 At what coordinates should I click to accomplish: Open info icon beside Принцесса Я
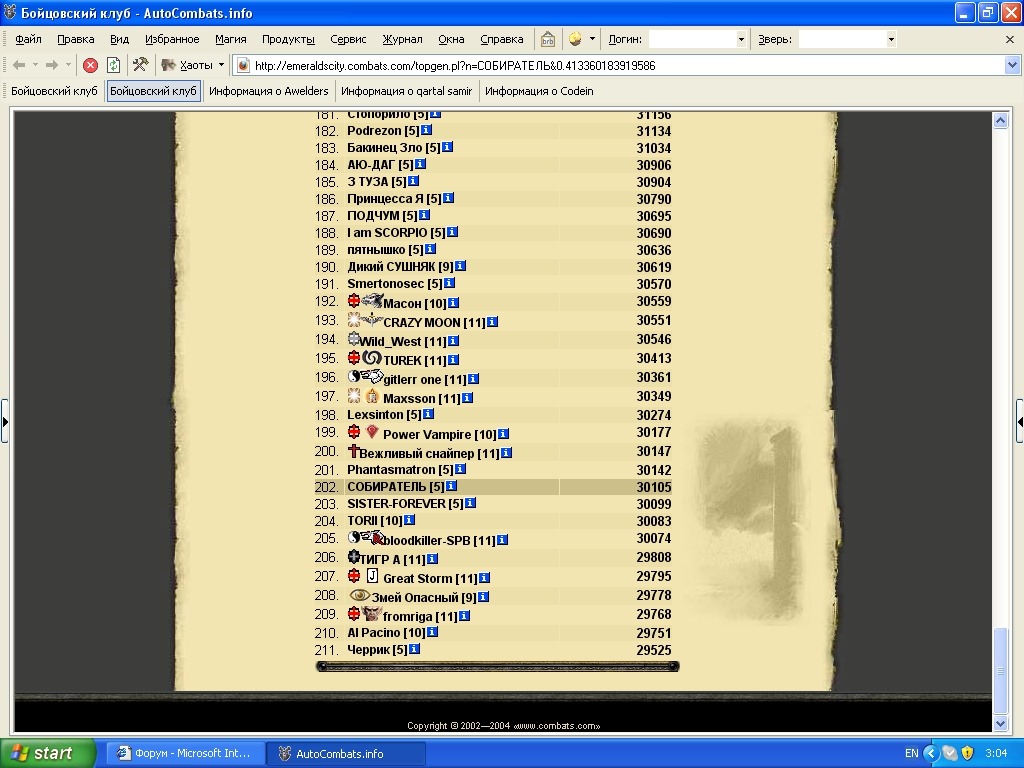[x=449, y=198]
